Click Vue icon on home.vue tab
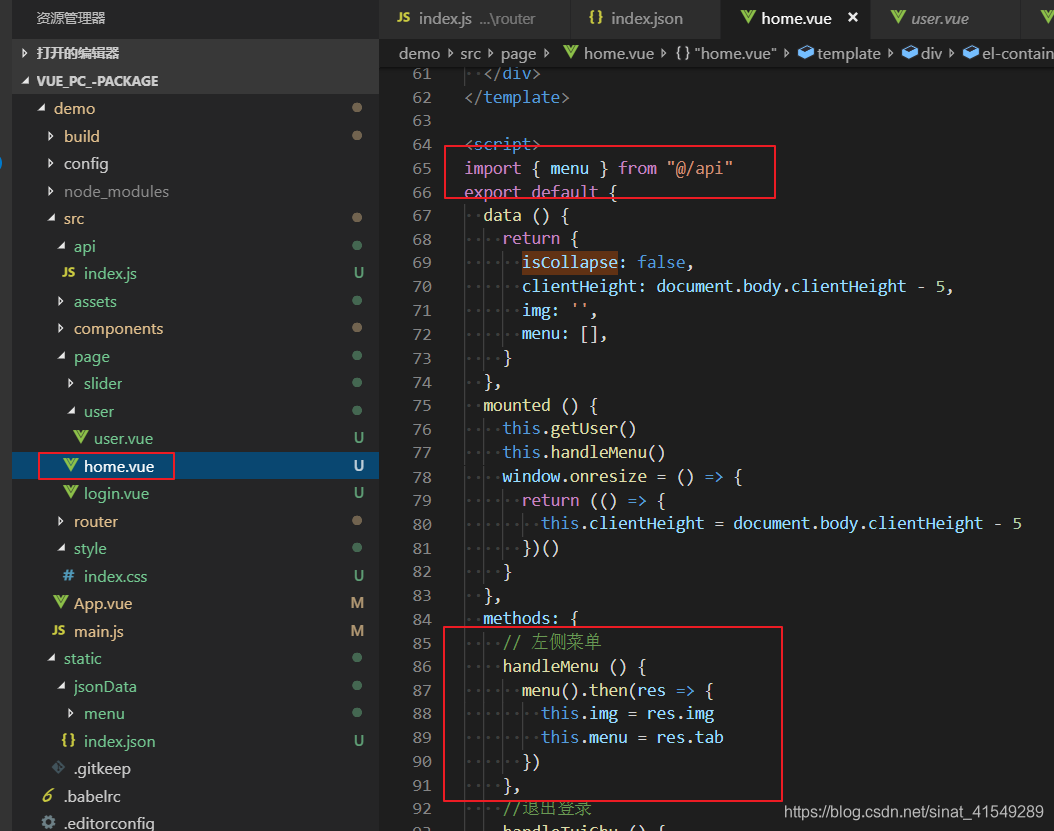Screen dimensions: 1054x831 [748, 17]
